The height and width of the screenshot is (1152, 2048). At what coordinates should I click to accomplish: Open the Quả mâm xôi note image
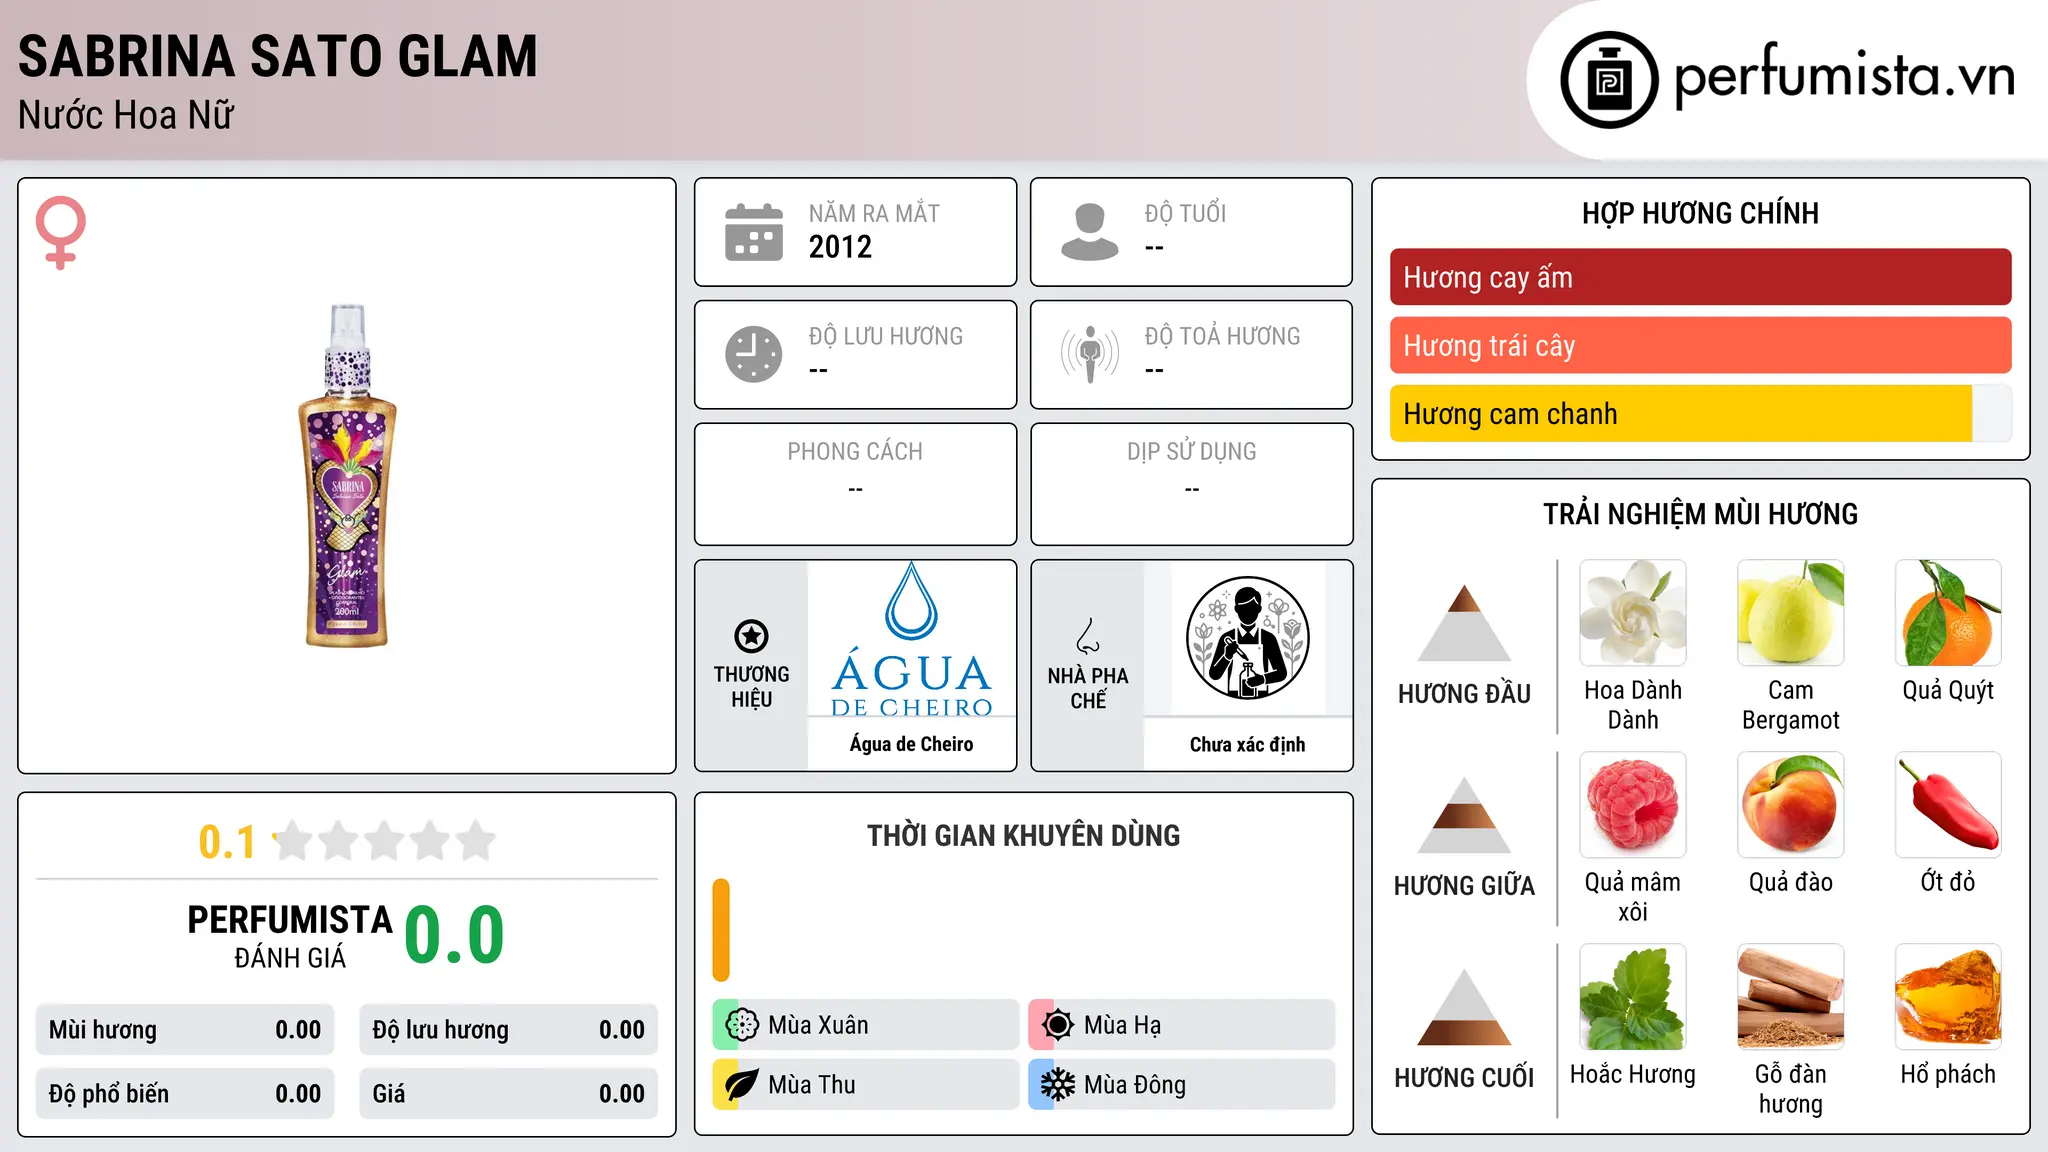click(x=1633, y=805)
